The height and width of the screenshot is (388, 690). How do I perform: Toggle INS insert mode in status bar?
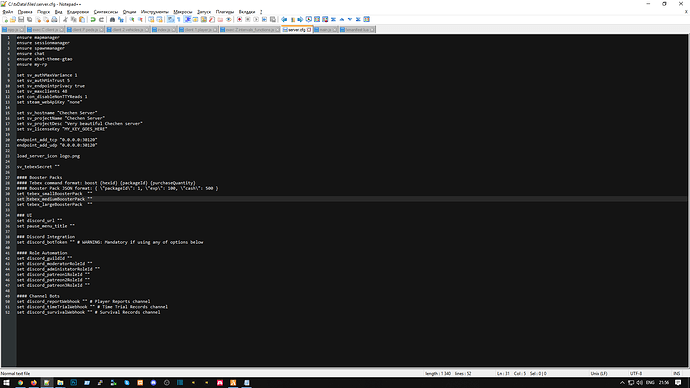click(x=676, y=373)
